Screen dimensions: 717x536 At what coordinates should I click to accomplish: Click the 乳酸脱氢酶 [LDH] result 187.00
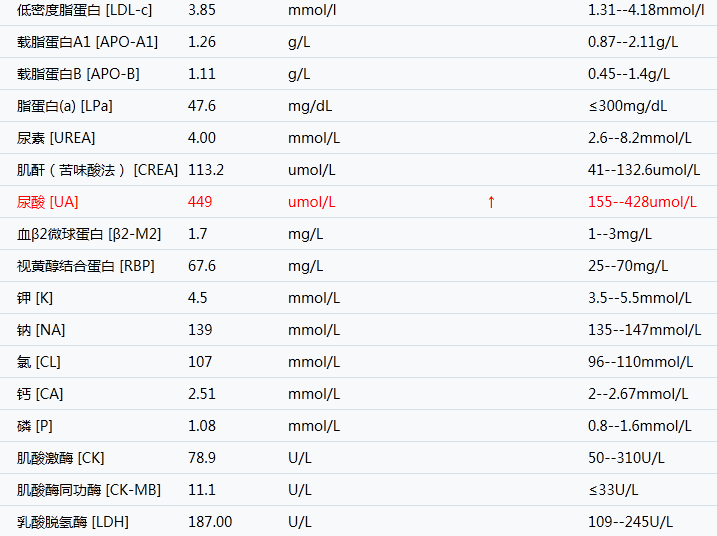(x=210, y=522)
